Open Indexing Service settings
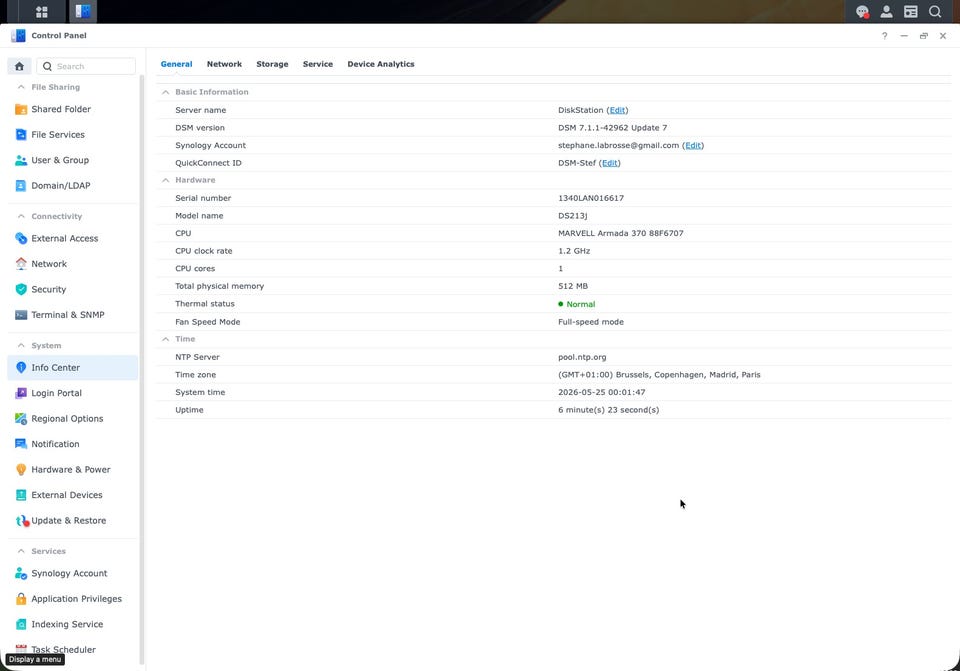This screenshot has height=671, width=960. (x=73, y=624)
